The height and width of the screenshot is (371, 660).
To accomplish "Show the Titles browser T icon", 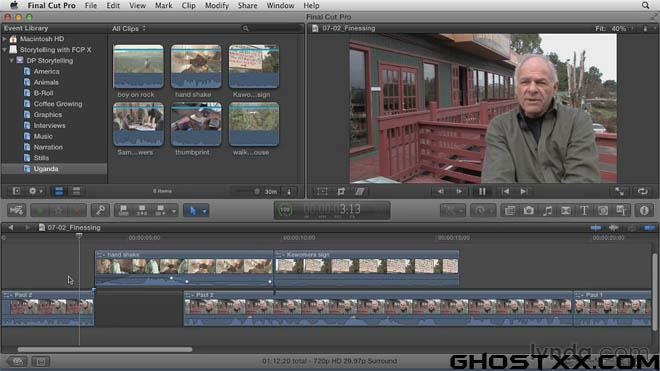I will point(584,210).
